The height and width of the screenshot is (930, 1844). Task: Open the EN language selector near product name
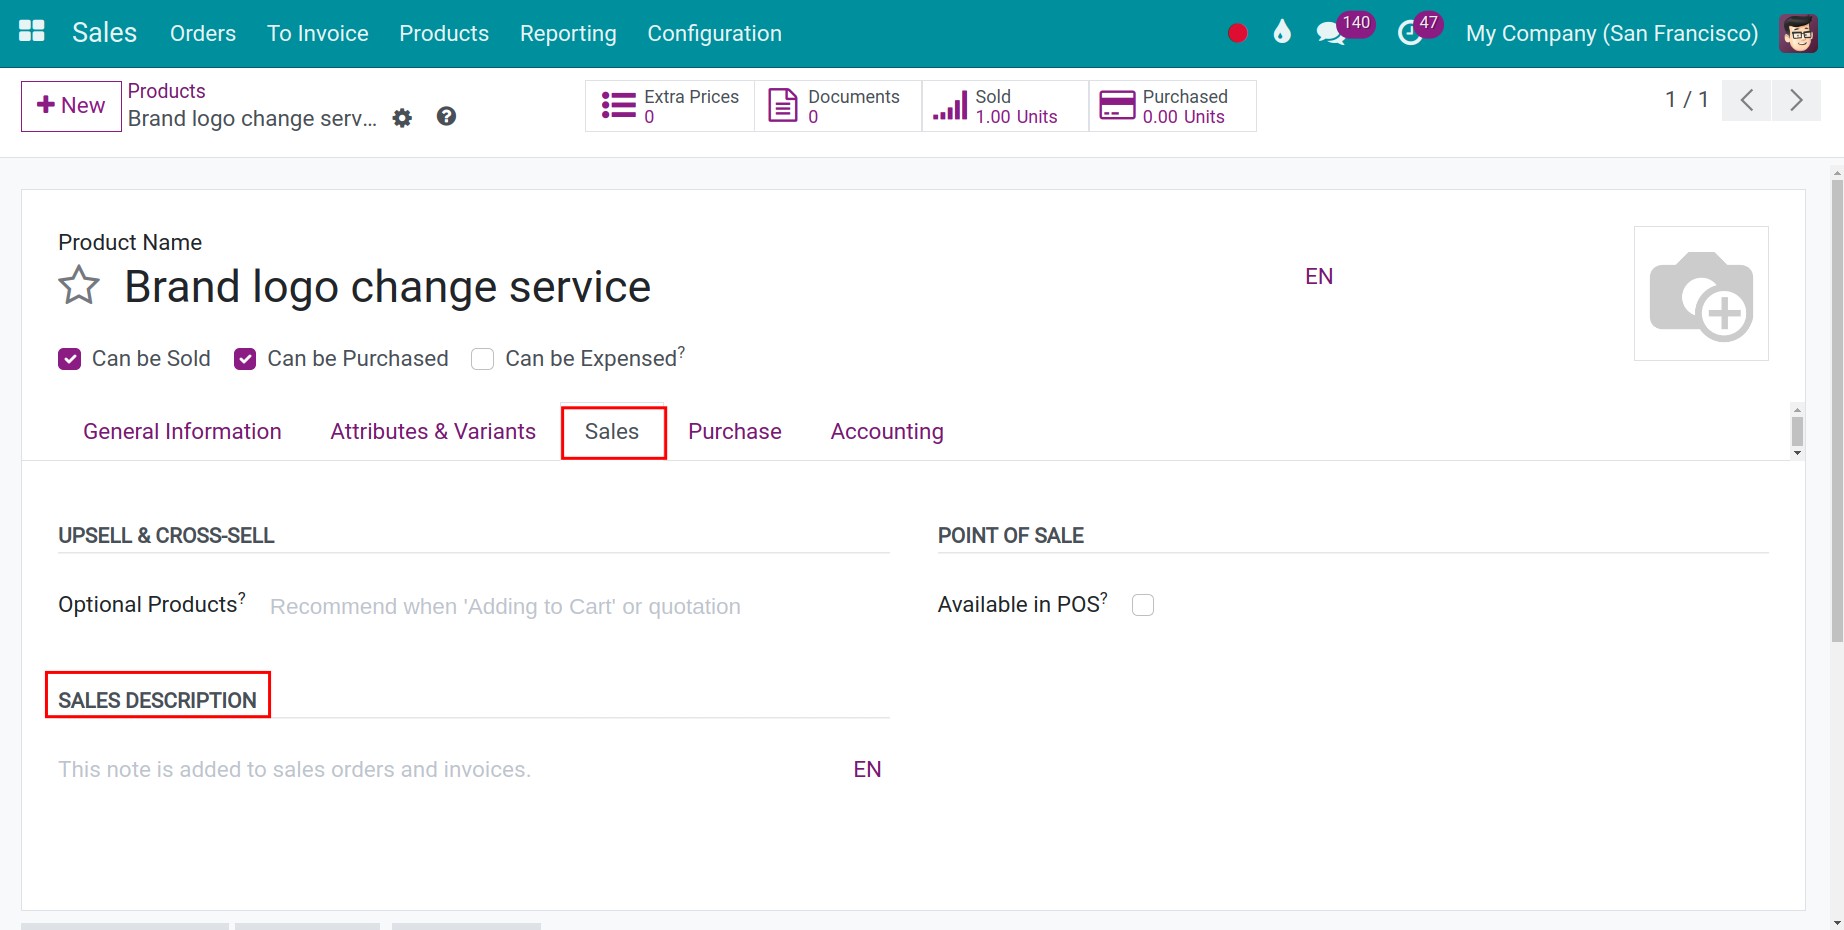tap(1318, 276)
